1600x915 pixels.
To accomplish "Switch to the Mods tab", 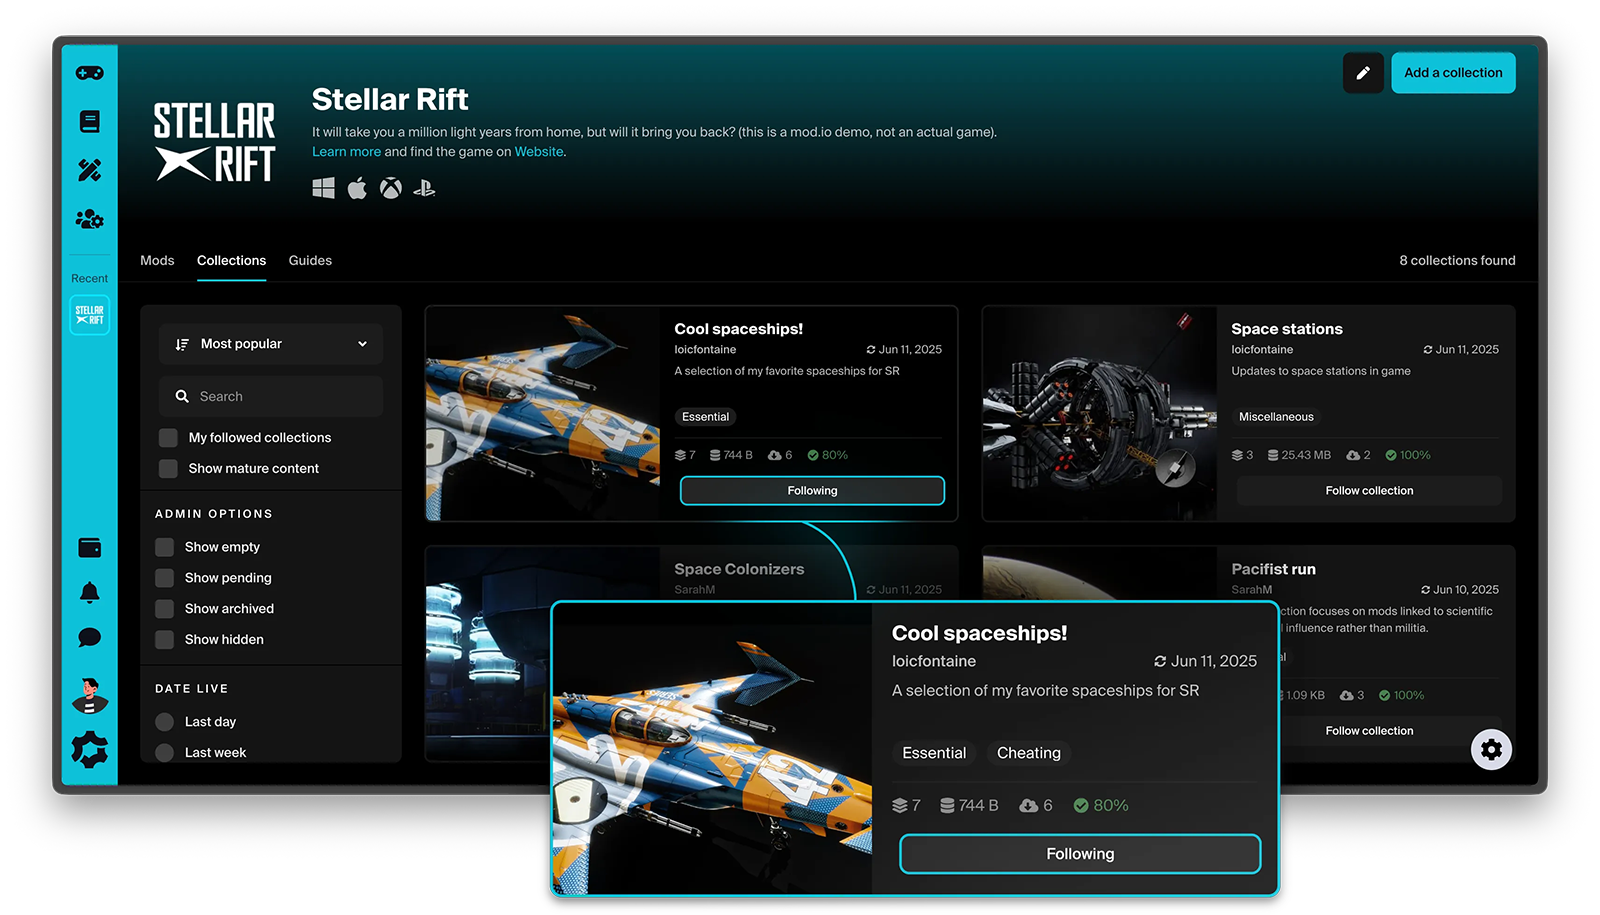I will (x=157, y=260).
